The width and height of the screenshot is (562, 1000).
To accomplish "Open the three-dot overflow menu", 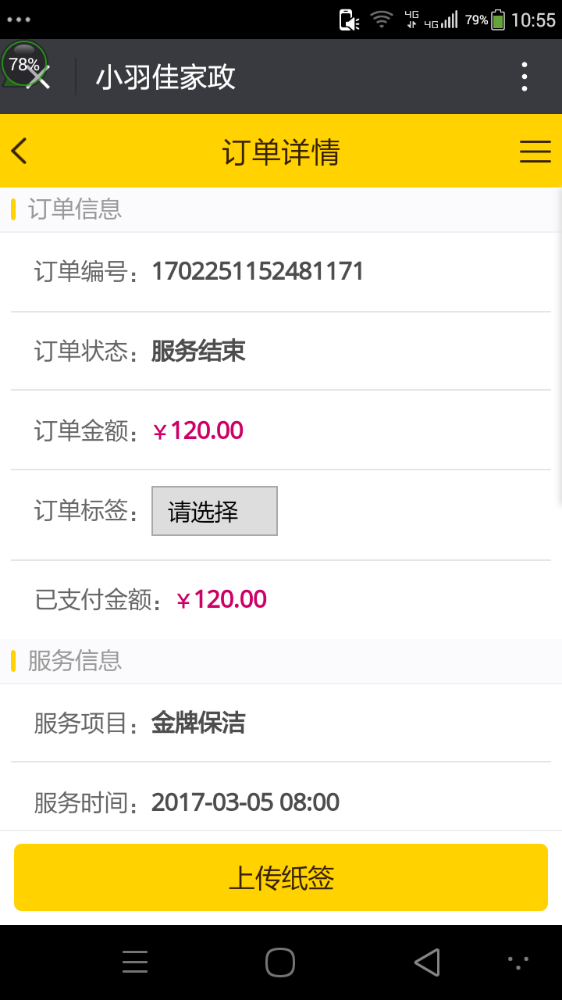I will click(524, 77).
